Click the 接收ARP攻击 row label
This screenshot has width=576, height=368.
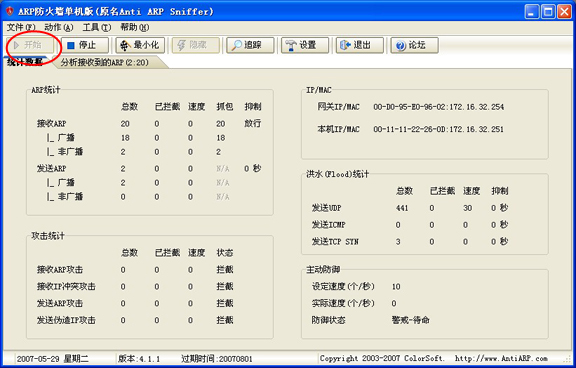[x=60, y=270]
